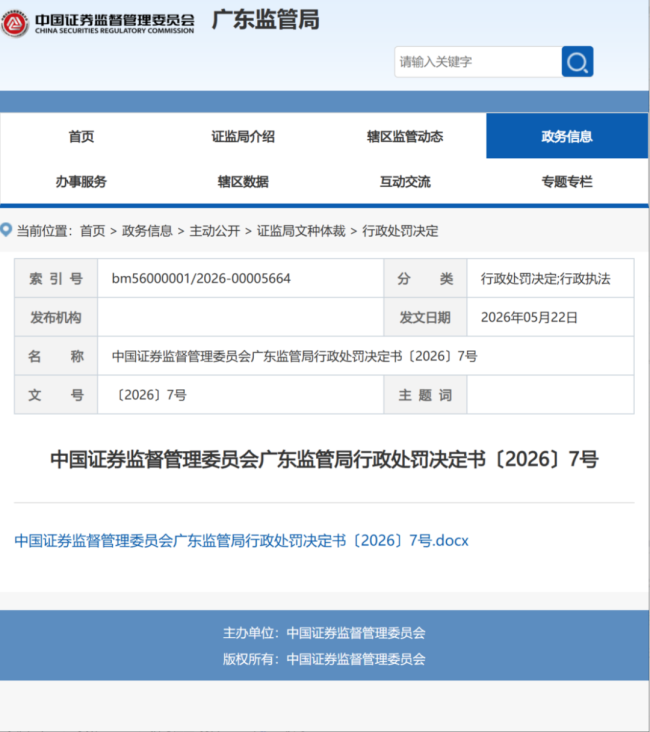The width and height of the screenshot is (650, 732).
Task: Focus the 请输入关键字 search field
Action: coord(478,62)
